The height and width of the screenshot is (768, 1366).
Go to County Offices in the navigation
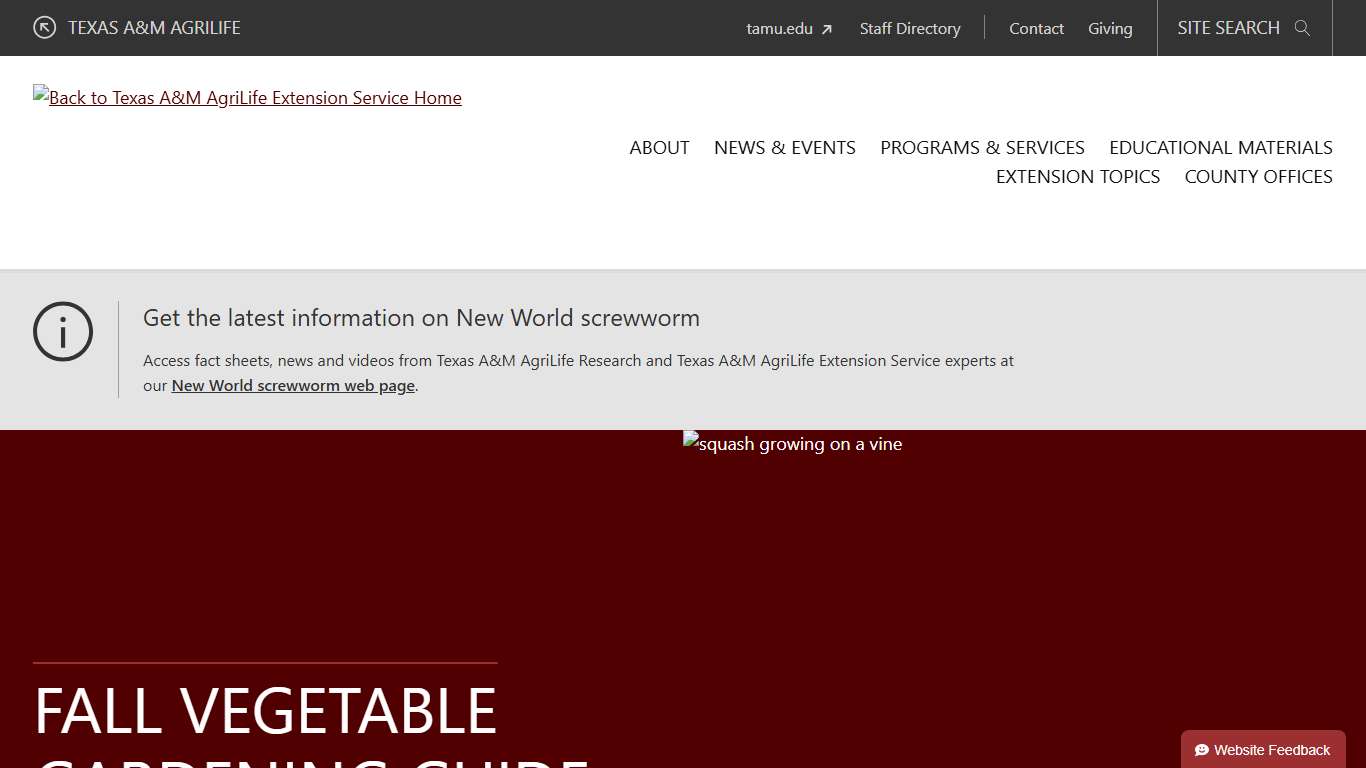[x=1258, y=177]
